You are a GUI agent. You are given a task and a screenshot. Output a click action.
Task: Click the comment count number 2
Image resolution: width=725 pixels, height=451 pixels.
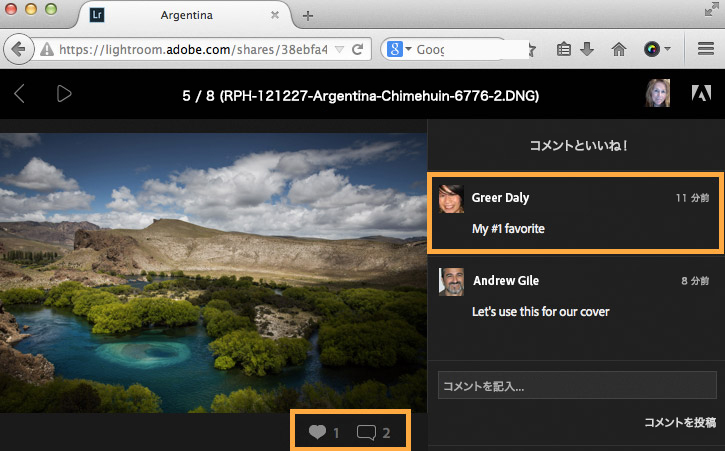click(386, 433)
